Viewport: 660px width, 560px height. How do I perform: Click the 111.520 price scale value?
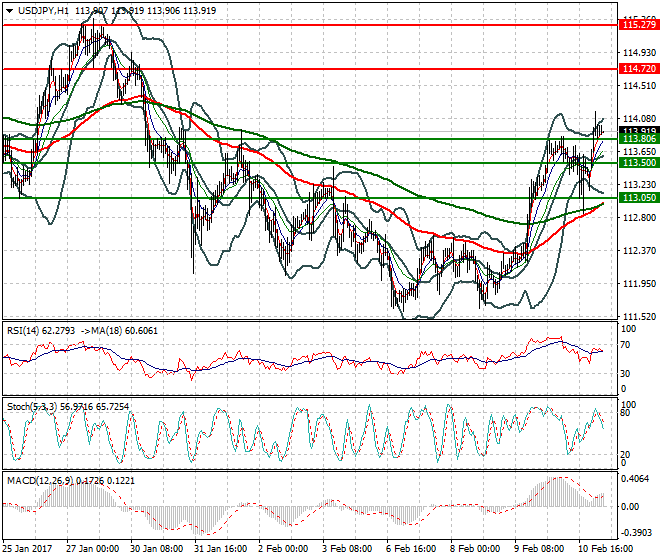coord(639,317)
